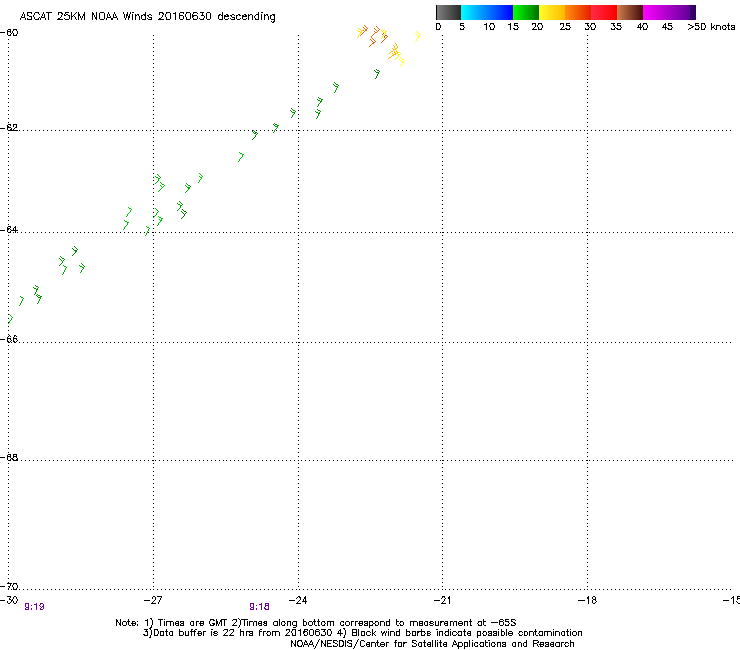Click the green 15-20 knots legend segment

pyautogui.click(x=526, y=12)
